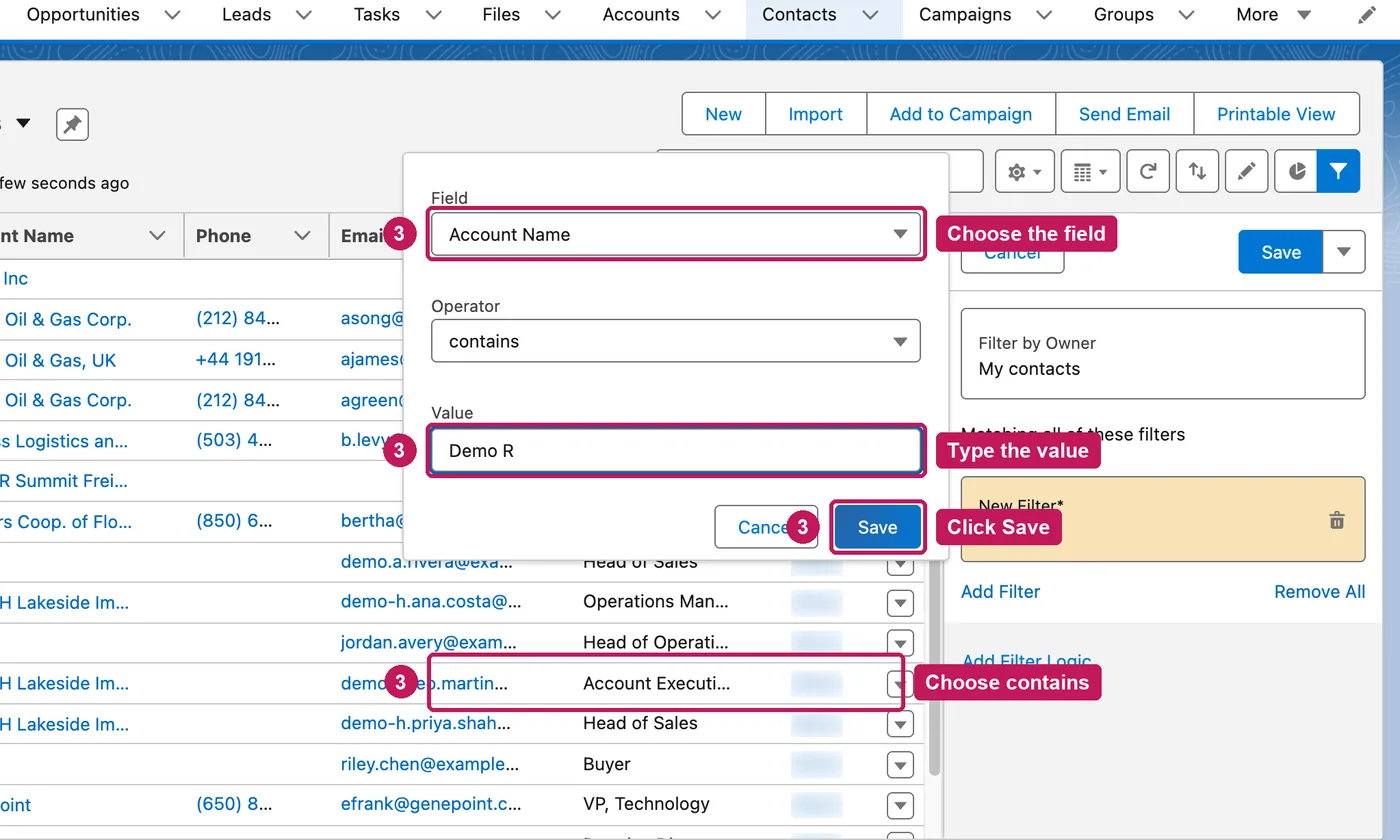
Task: Go to the Leads tab
Action: (x=246, y=15)
